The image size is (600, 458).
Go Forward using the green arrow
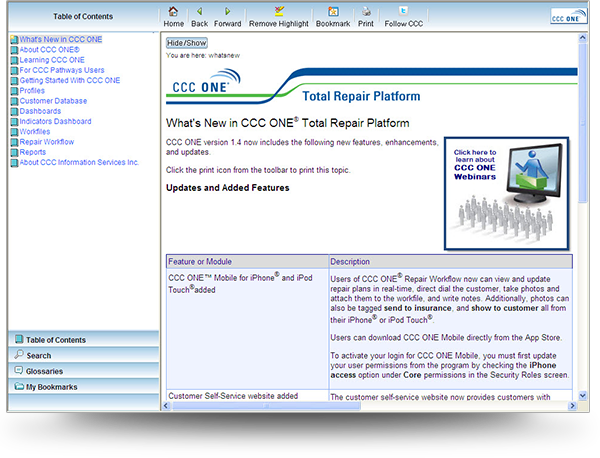(x=227, y=11)
